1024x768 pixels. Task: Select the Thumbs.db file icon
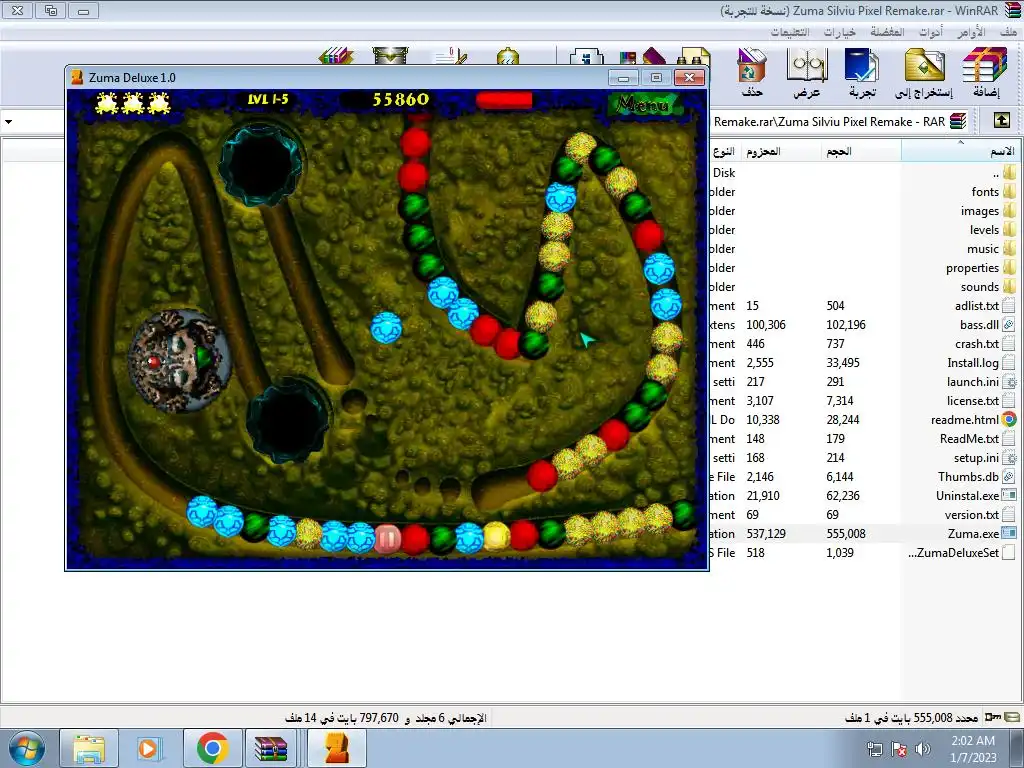point(1010,476)
